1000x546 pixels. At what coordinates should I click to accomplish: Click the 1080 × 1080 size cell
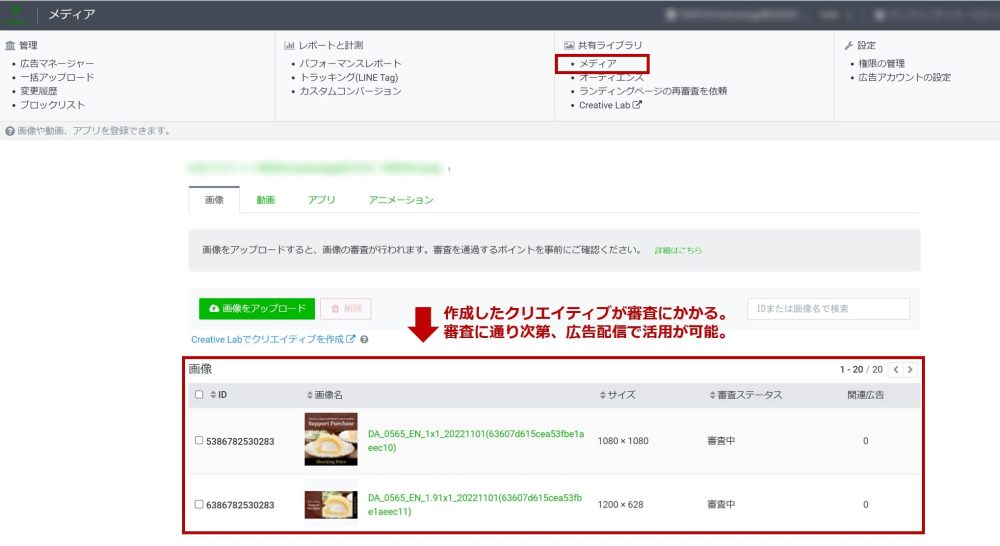point(623,441)
